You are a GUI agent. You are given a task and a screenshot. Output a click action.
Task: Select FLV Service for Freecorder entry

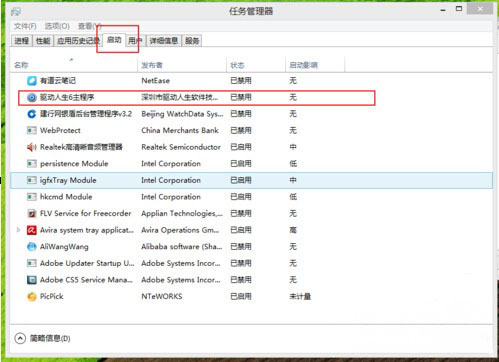(x=86, y=213)
